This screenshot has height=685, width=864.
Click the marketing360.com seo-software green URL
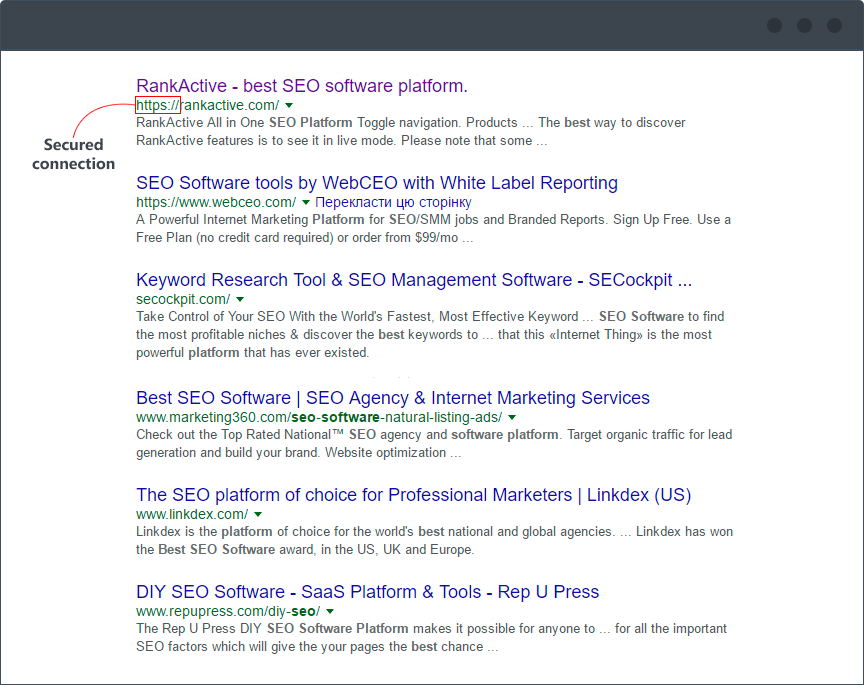tap(319, 417)
